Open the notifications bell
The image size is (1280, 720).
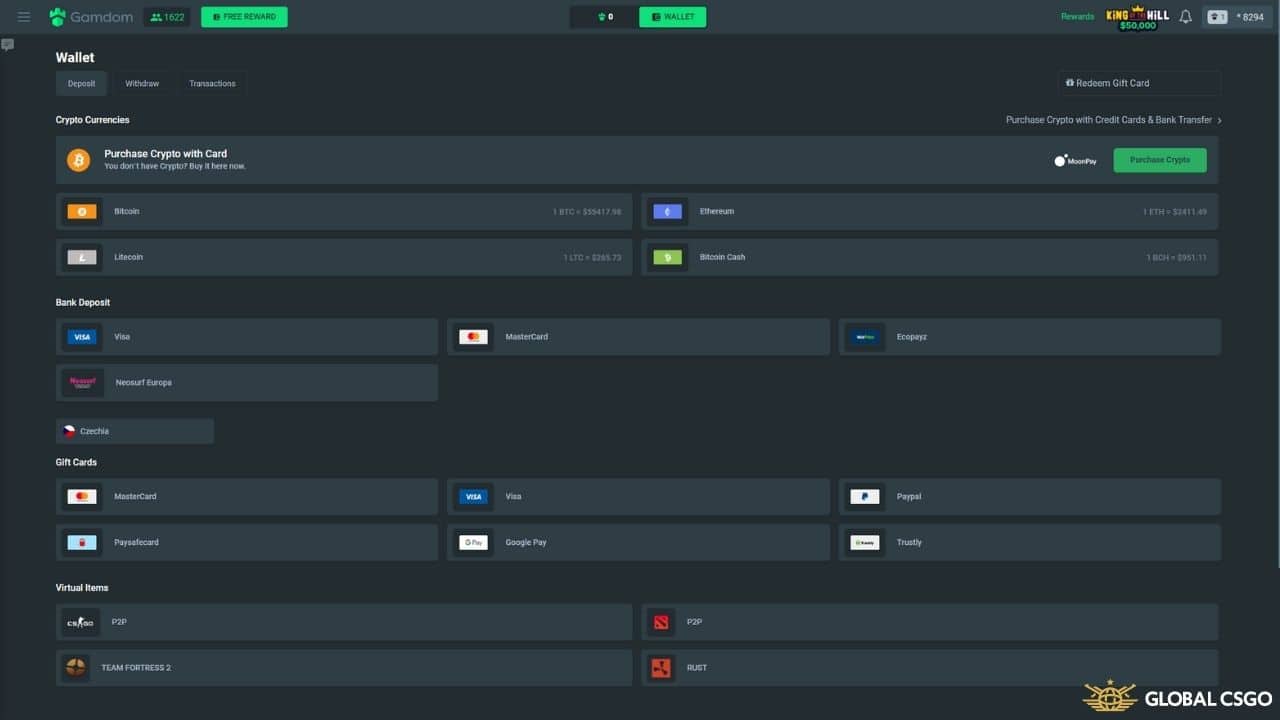pyautogui.click(x=1186, y=17)
